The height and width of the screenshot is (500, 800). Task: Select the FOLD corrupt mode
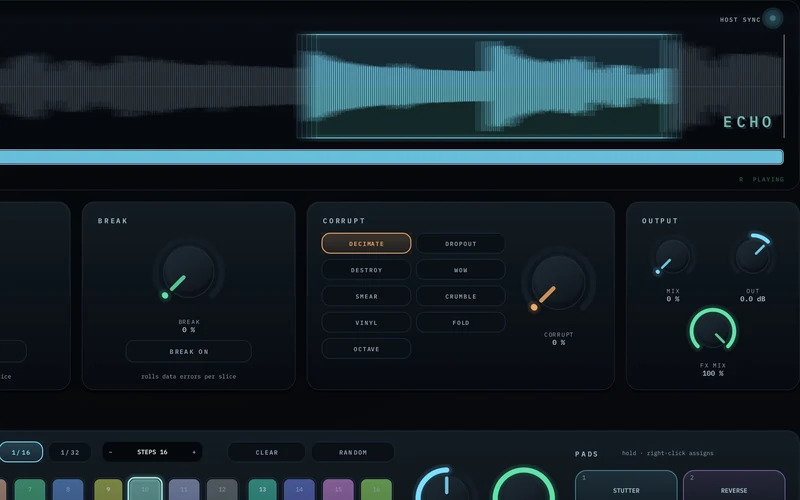tap(461, 322)
